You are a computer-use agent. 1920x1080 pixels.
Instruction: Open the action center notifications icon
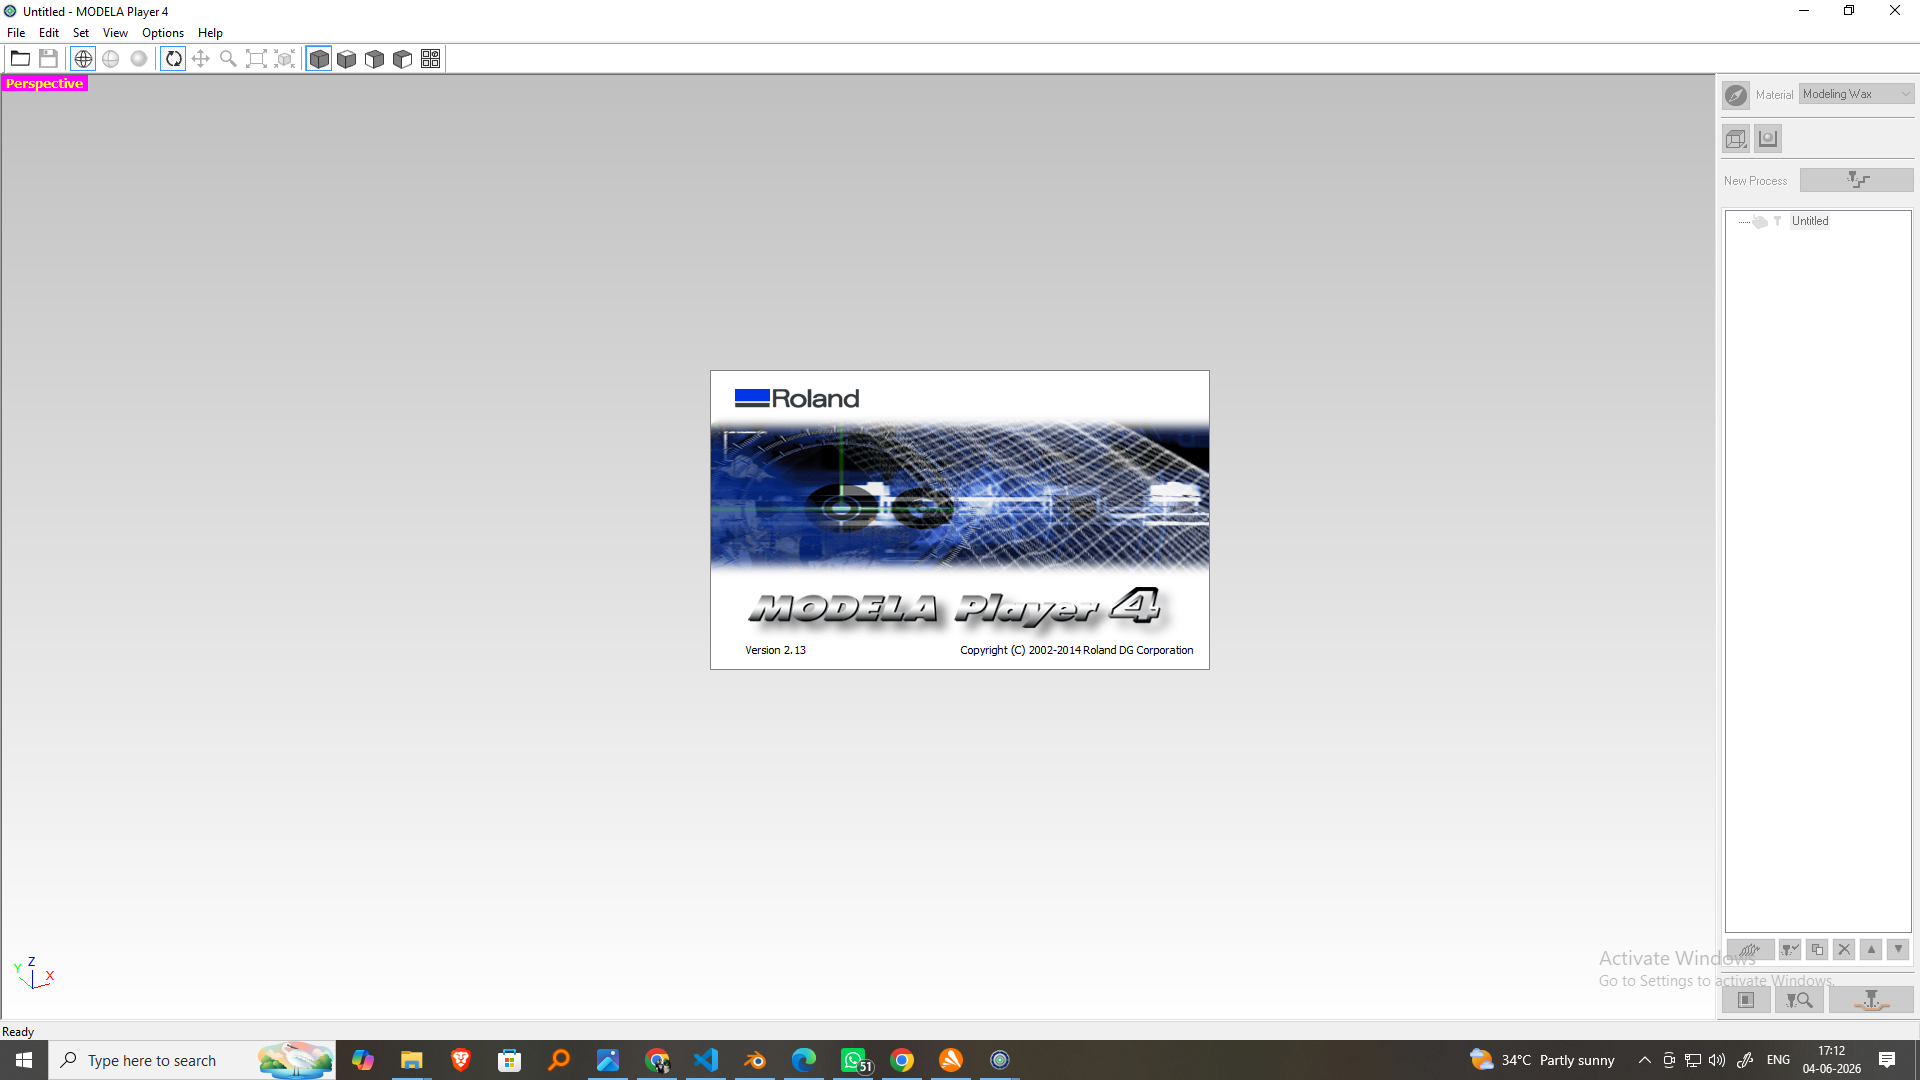coord(1887,1060)
